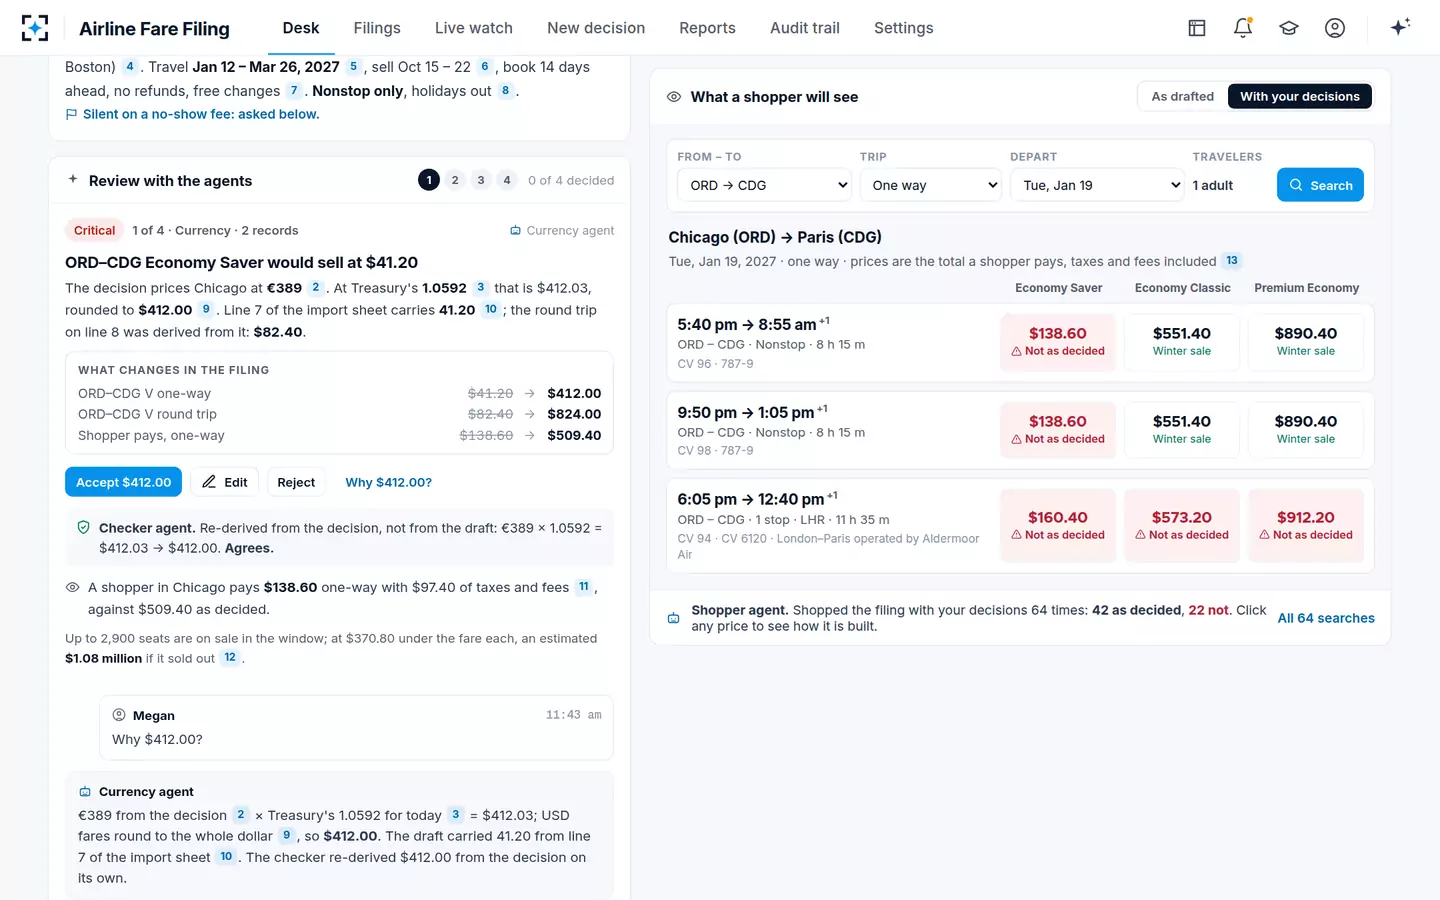Open the user account icon
This screenshot has height=900, width=1440.
[1335, 28]
